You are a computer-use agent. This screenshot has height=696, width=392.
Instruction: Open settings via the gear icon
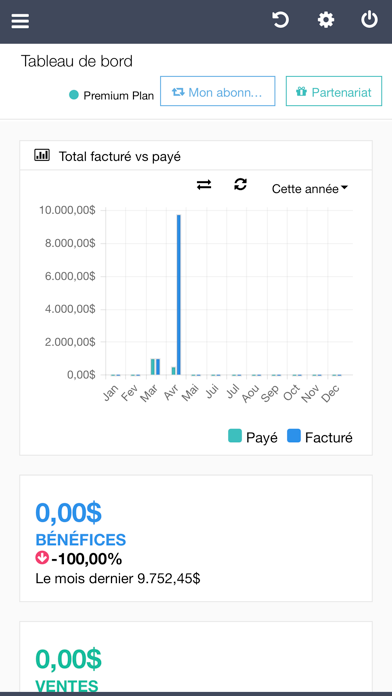(326, 20)
